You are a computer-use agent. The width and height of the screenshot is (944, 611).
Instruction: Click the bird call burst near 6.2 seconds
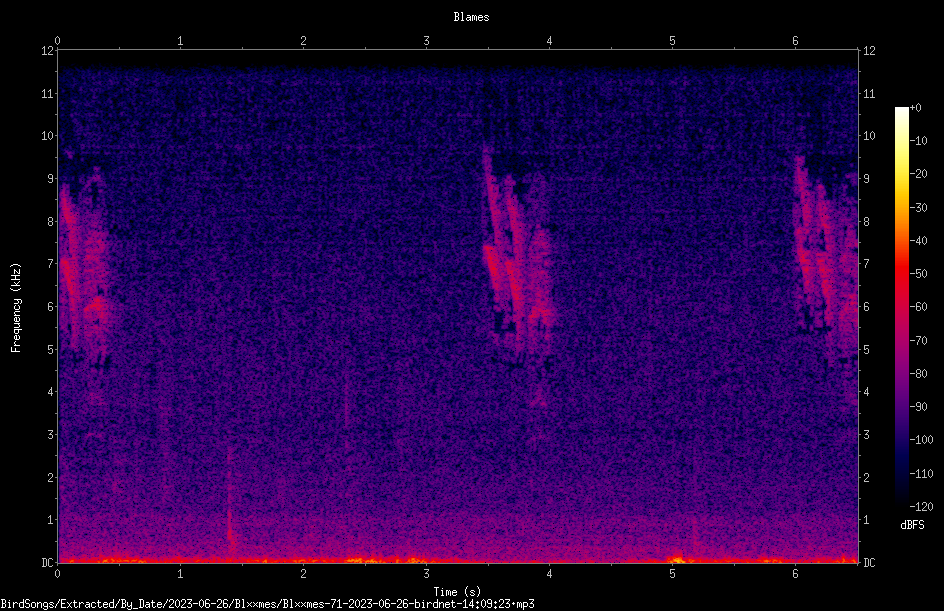click(826, 259)
